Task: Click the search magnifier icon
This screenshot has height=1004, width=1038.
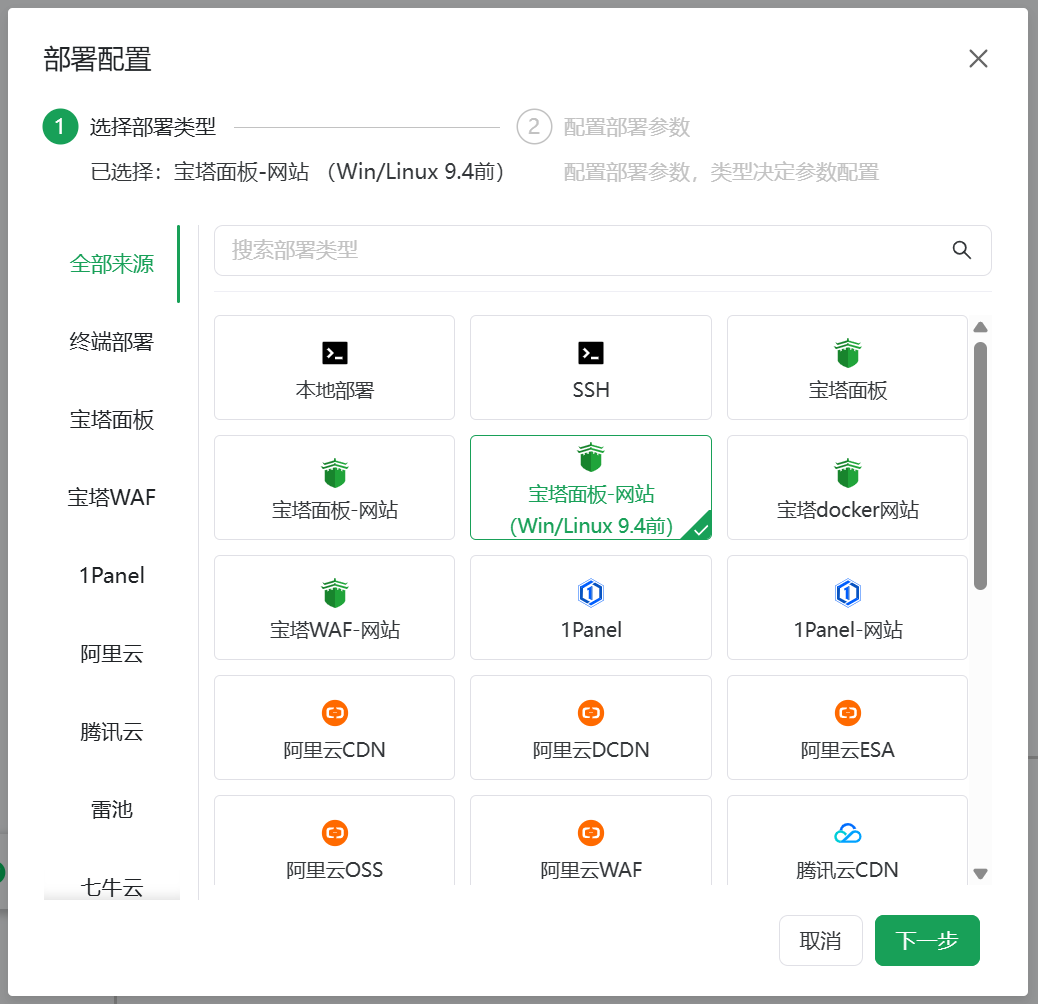Action: [961, 250]
